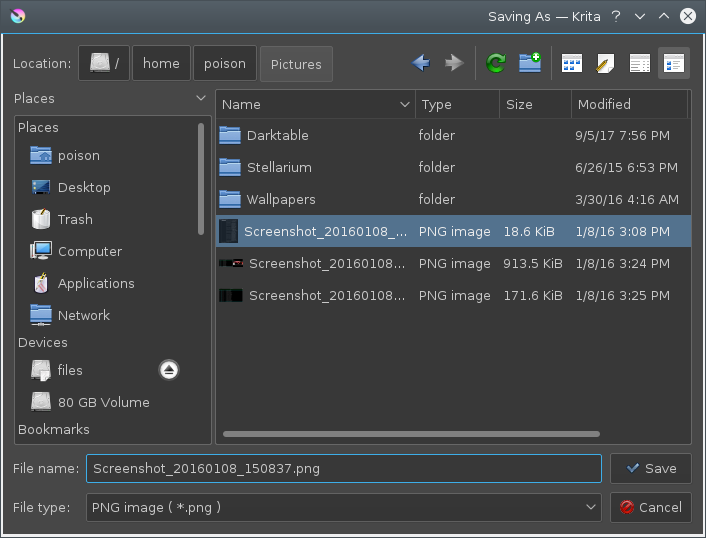Click the Stellarium folder icon
The image size is (706, 538).
pos(230,167)
